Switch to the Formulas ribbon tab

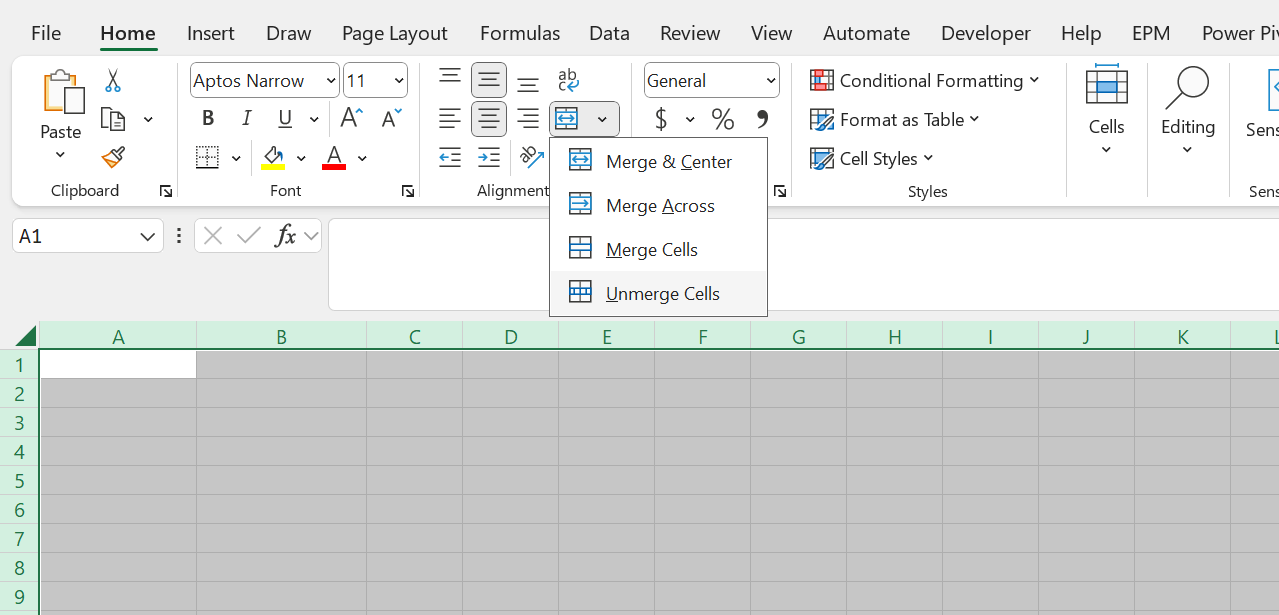pos(520,33)
